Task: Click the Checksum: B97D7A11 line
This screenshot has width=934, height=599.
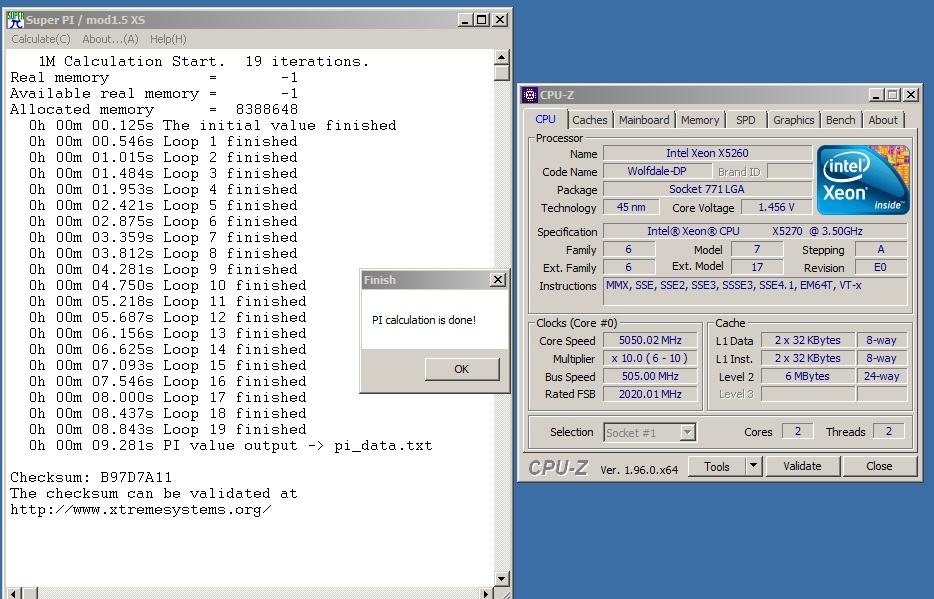Action: (x=91, y=478)
